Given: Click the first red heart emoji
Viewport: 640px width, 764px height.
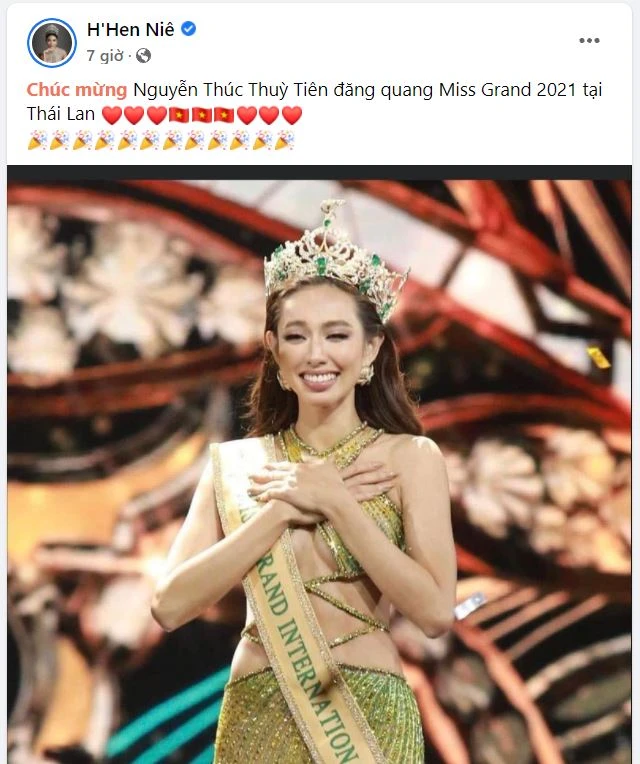Looking at the screenshot, I should tap(112, 115).
